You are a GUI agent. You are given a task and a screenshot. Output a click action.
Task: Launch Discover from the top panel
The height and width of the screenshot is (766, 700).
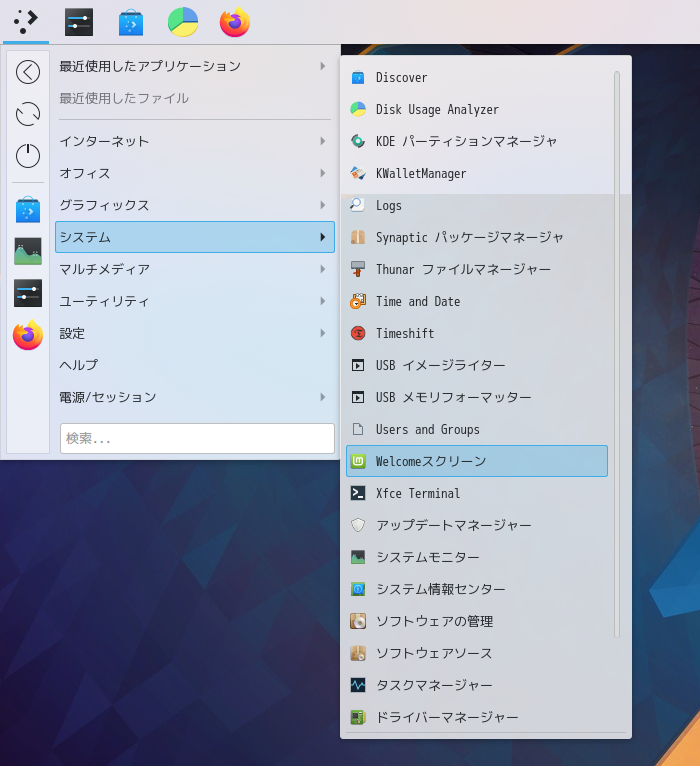[x=131, y=22]
